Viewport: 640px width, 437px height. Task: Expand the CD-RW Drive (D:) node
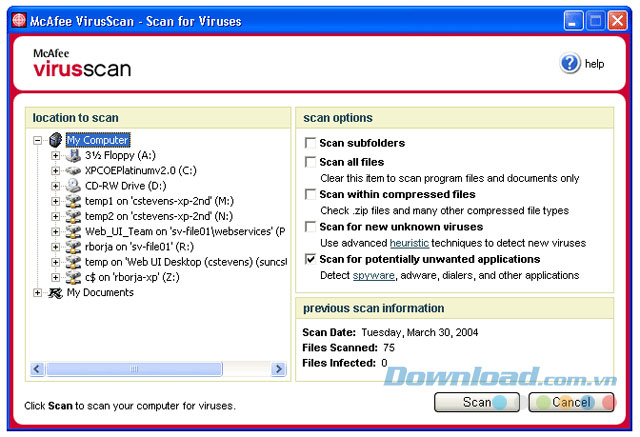56,186
